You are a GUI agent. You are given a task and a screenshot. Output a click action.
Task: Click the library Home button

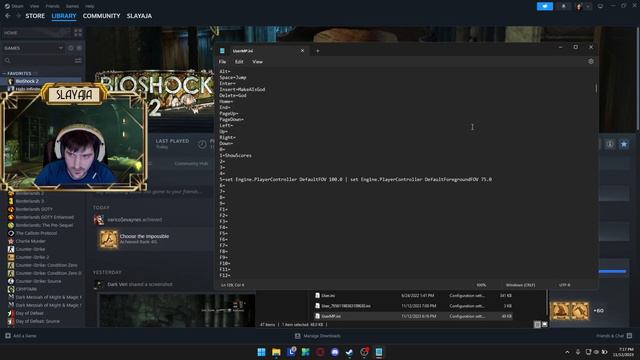coord(36,33)
